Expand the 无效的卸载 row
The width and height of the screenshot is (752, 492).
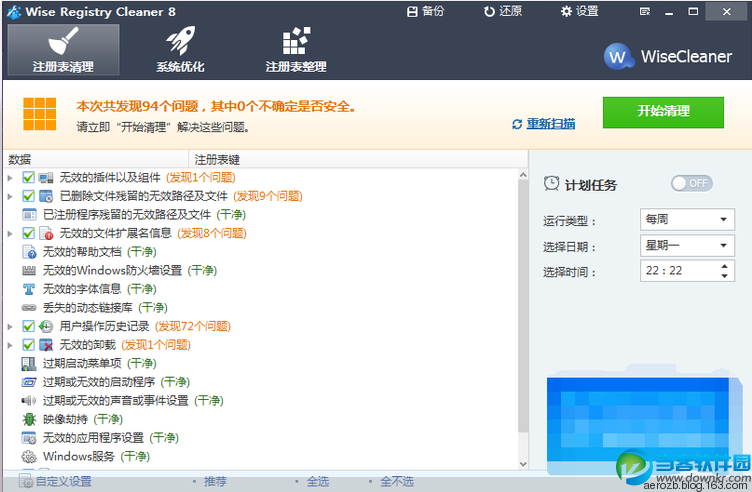click(x=10, y=345)
